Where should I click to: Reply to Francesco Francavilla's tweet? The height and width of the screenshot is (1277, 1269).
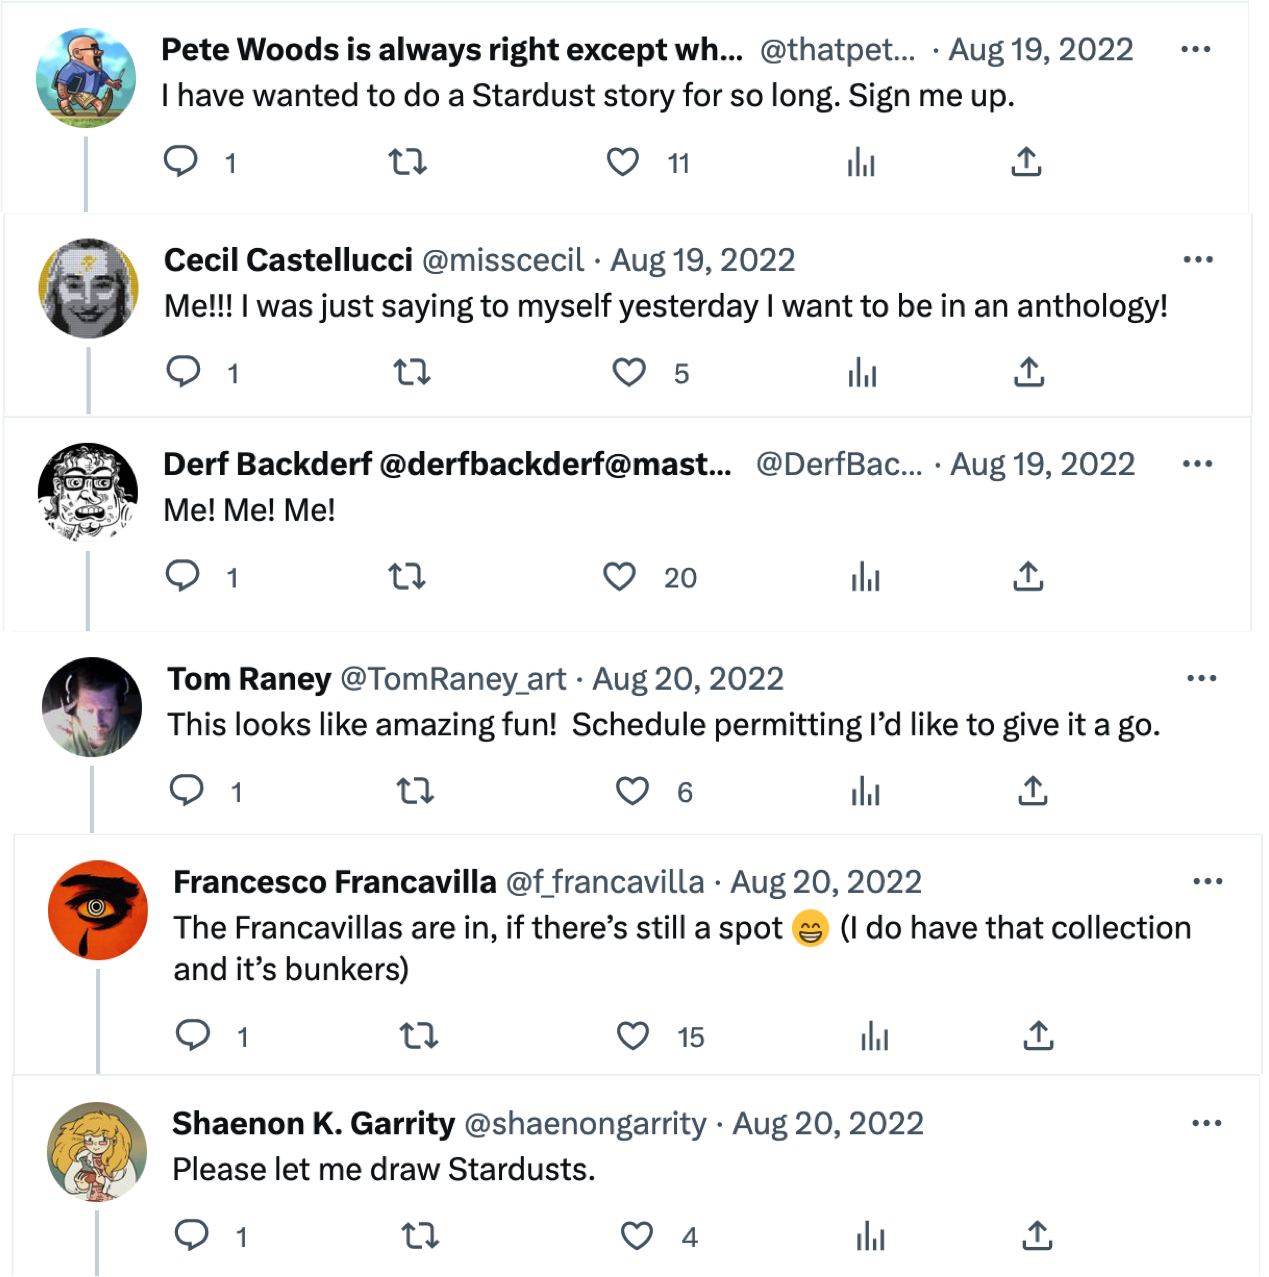click(x=192, y=1035)
